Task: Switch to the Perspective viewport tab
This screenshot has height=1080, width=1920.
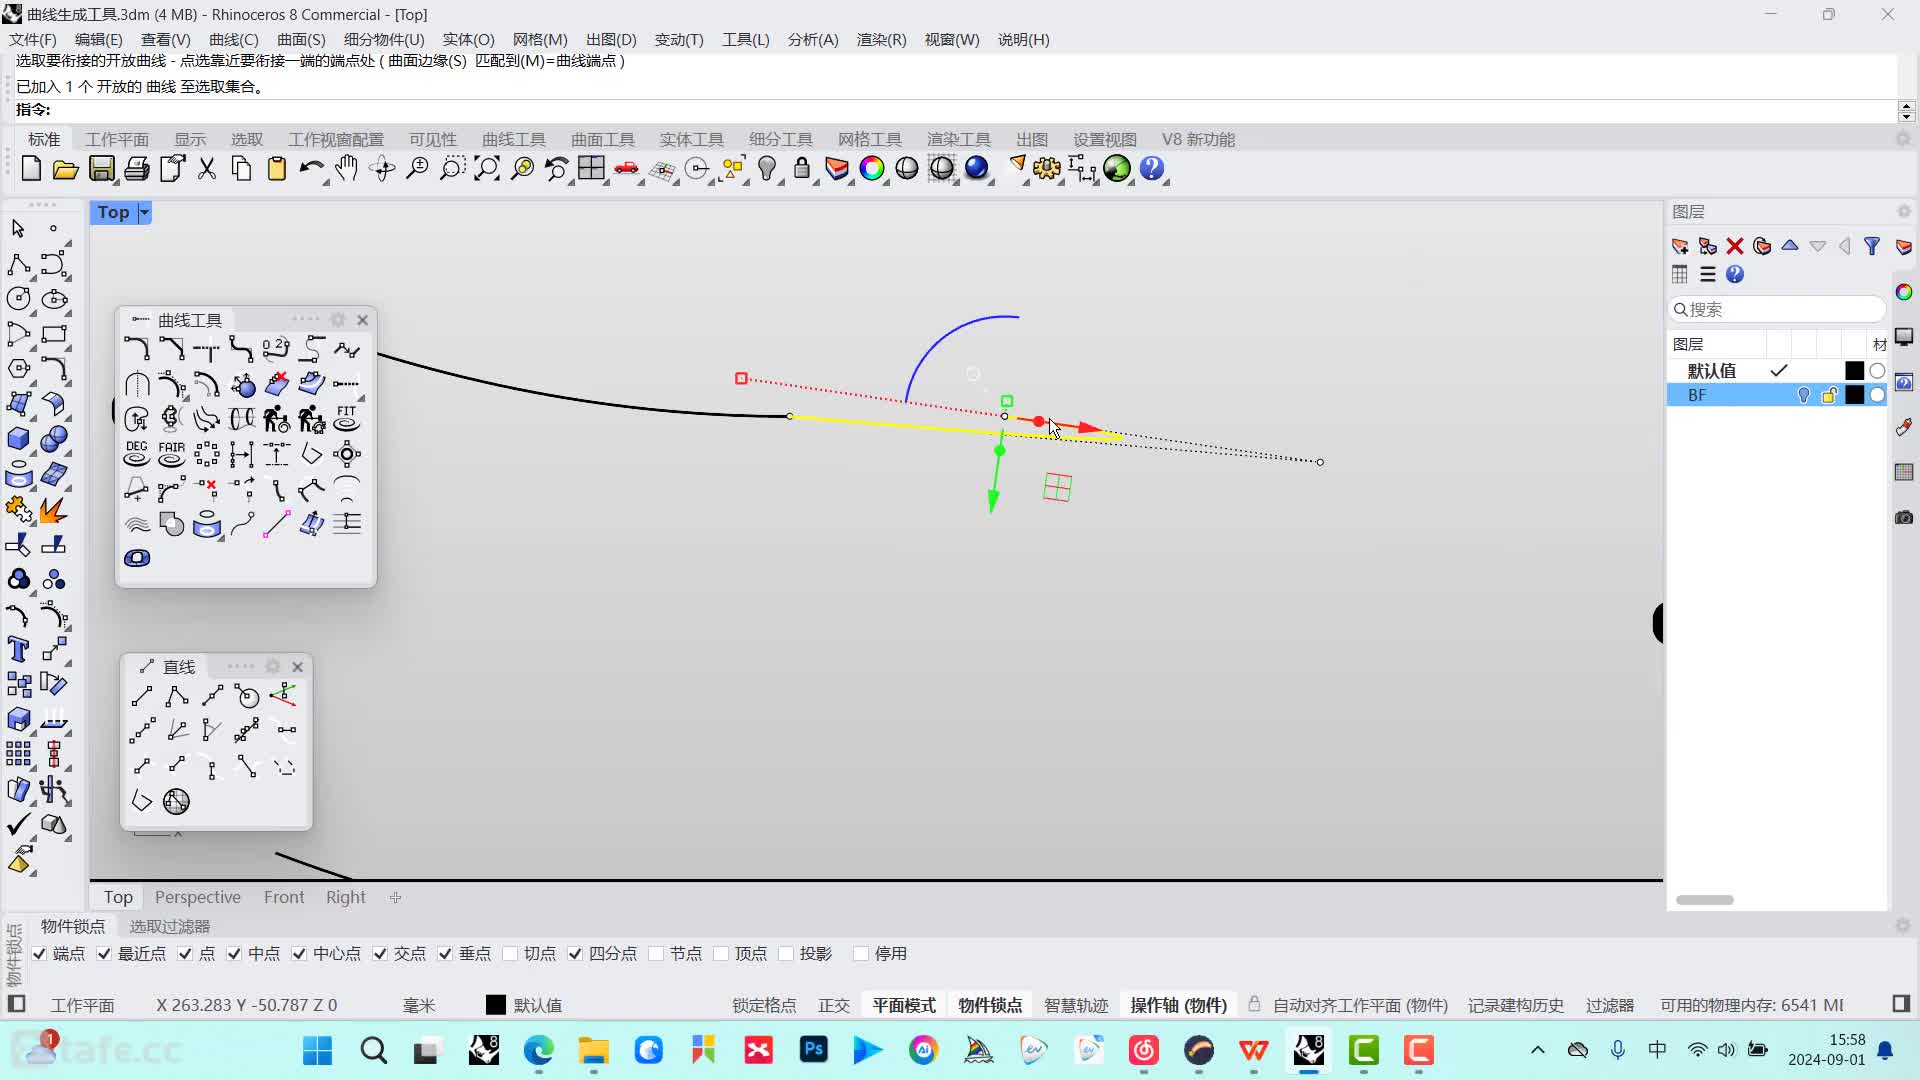Action: pyautogui.click(x=198, y=897)
